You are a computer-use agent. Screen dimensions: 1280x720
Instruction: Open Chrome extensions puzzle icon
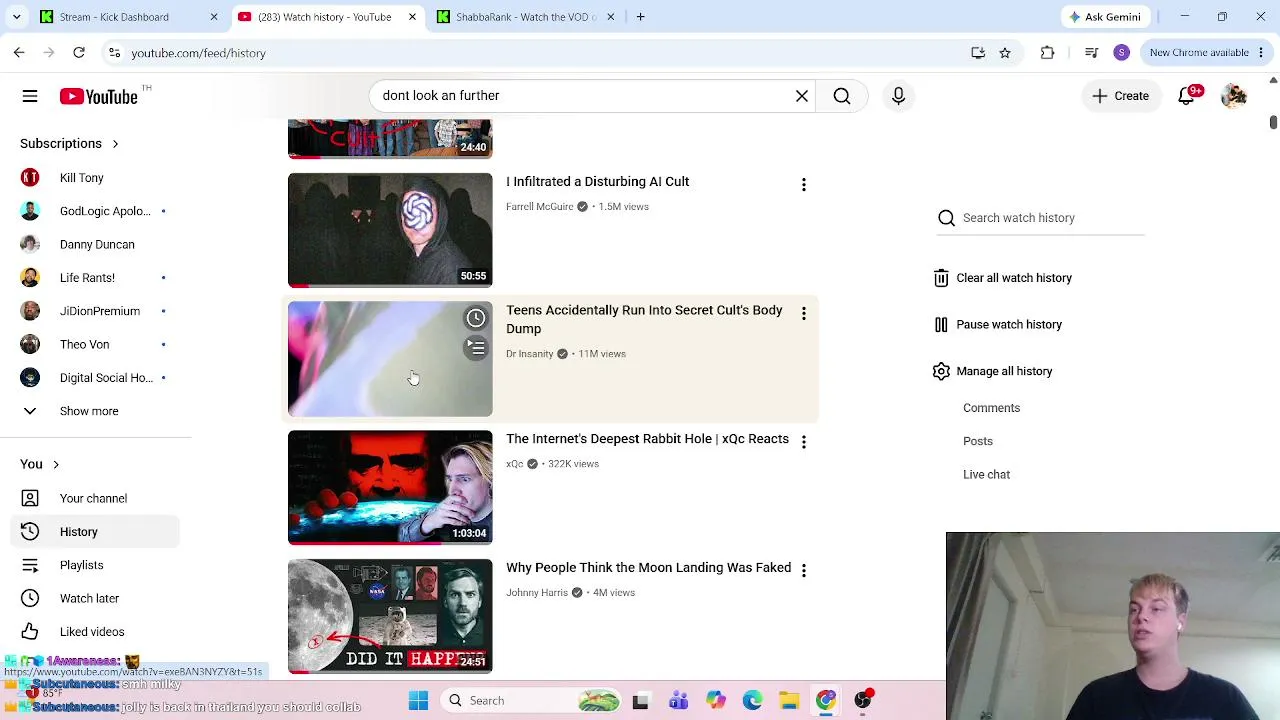point(1047,53)
